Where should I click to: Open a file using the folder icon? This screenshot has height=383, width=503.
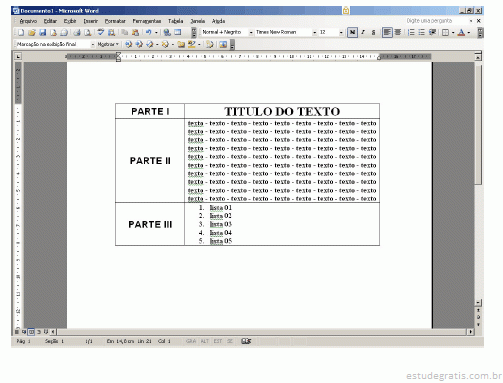coord(32,33)
